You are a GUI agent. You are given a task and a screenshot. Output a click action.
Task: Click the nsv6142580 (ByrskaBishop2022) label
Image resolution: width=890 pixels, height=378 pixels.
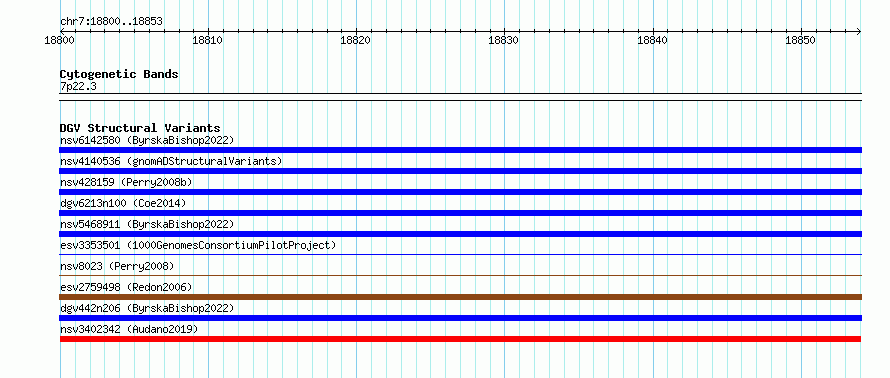[146, 140]
